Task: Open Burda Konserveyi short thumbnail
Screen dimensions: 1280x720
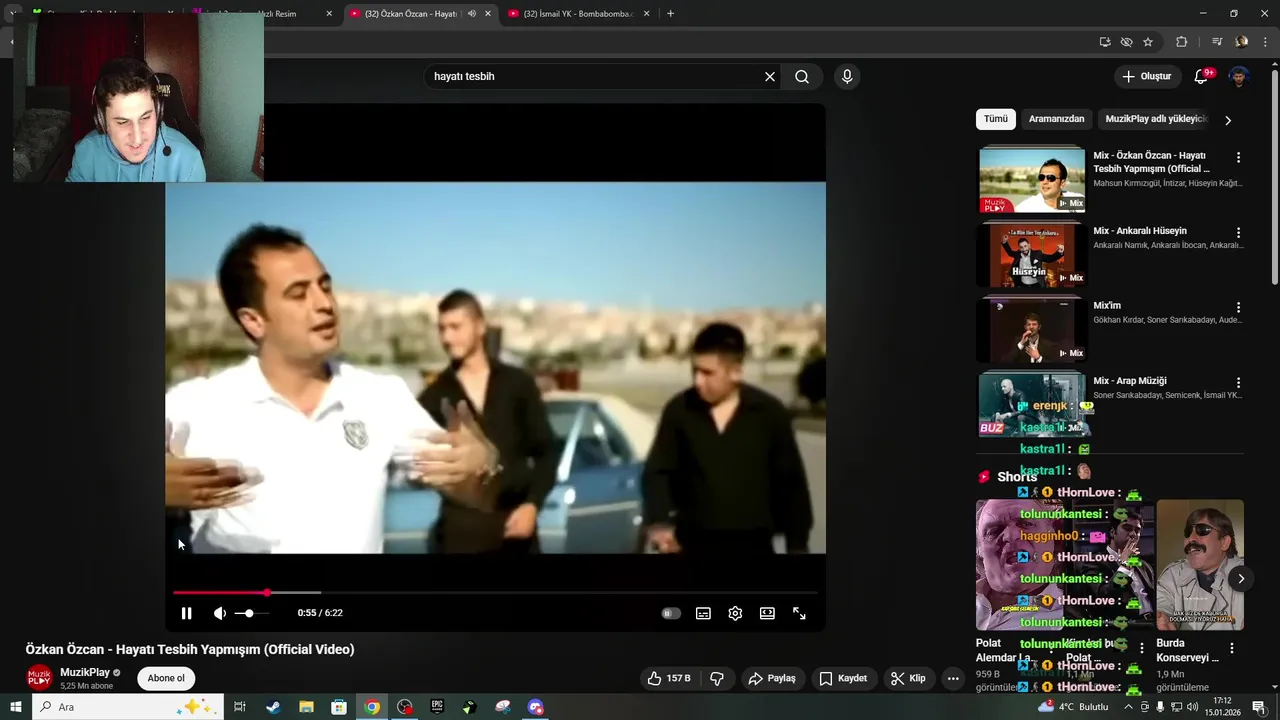Action: 1200,565
